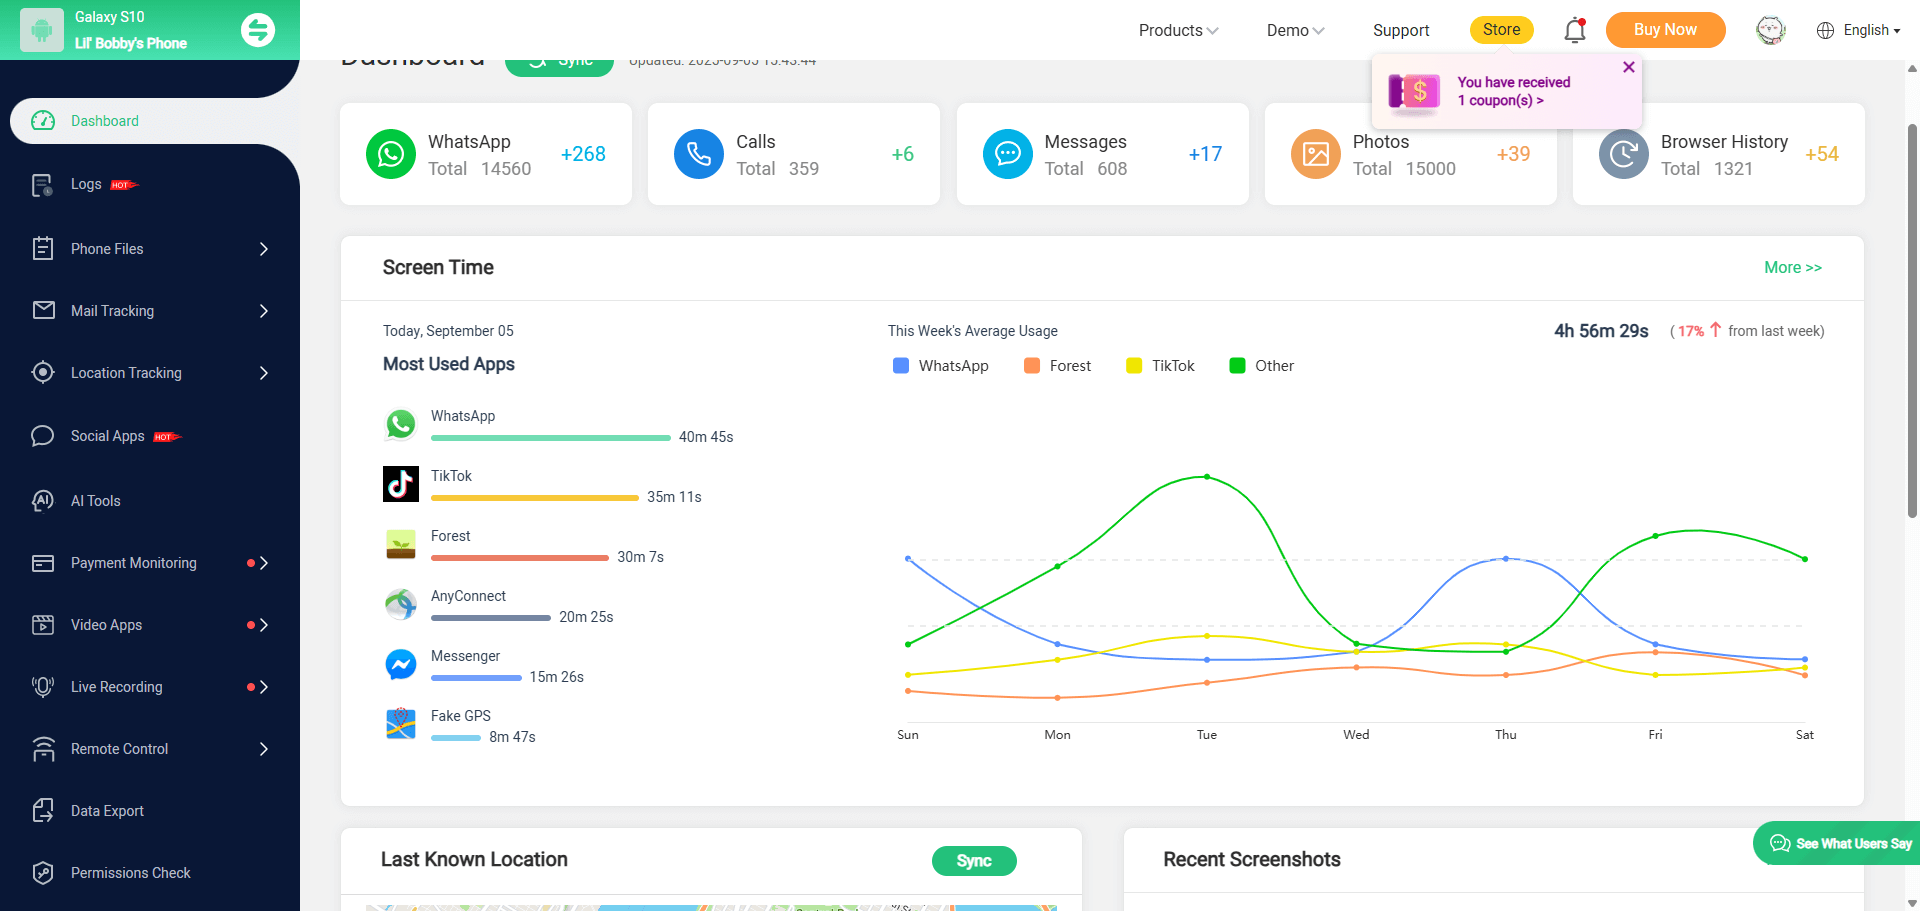
Task: Click the AnyConnect usage progress bar
Action: click(491, 618)
